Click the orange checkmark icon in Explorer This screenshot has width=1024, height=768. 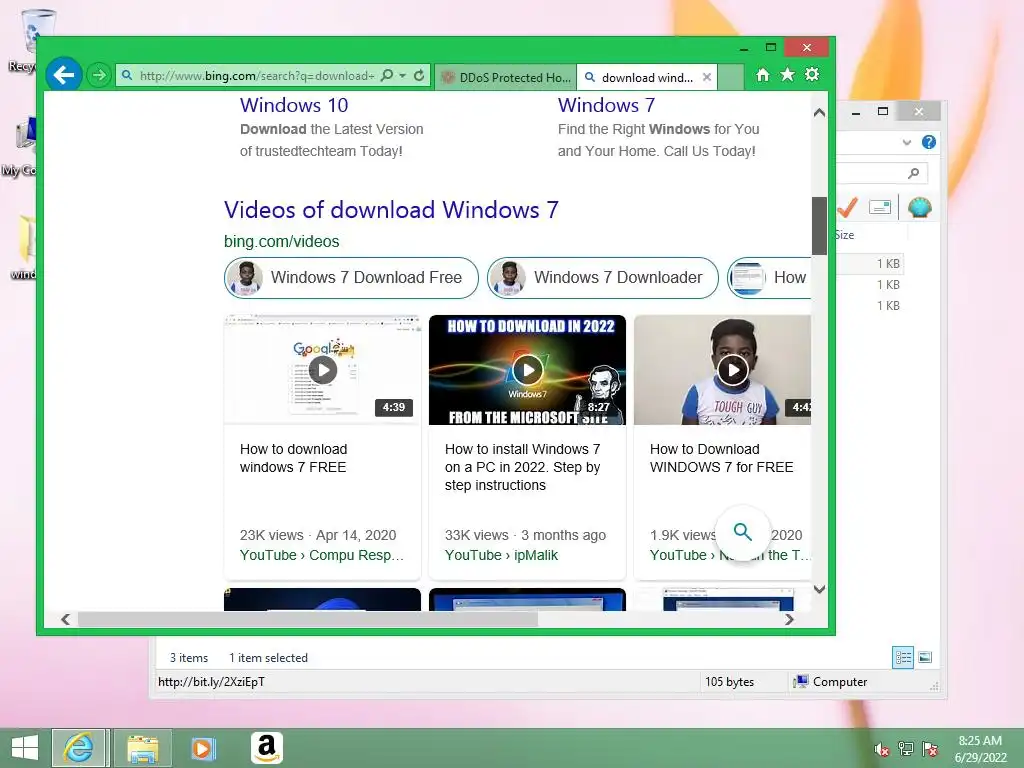tap(847, 207)
